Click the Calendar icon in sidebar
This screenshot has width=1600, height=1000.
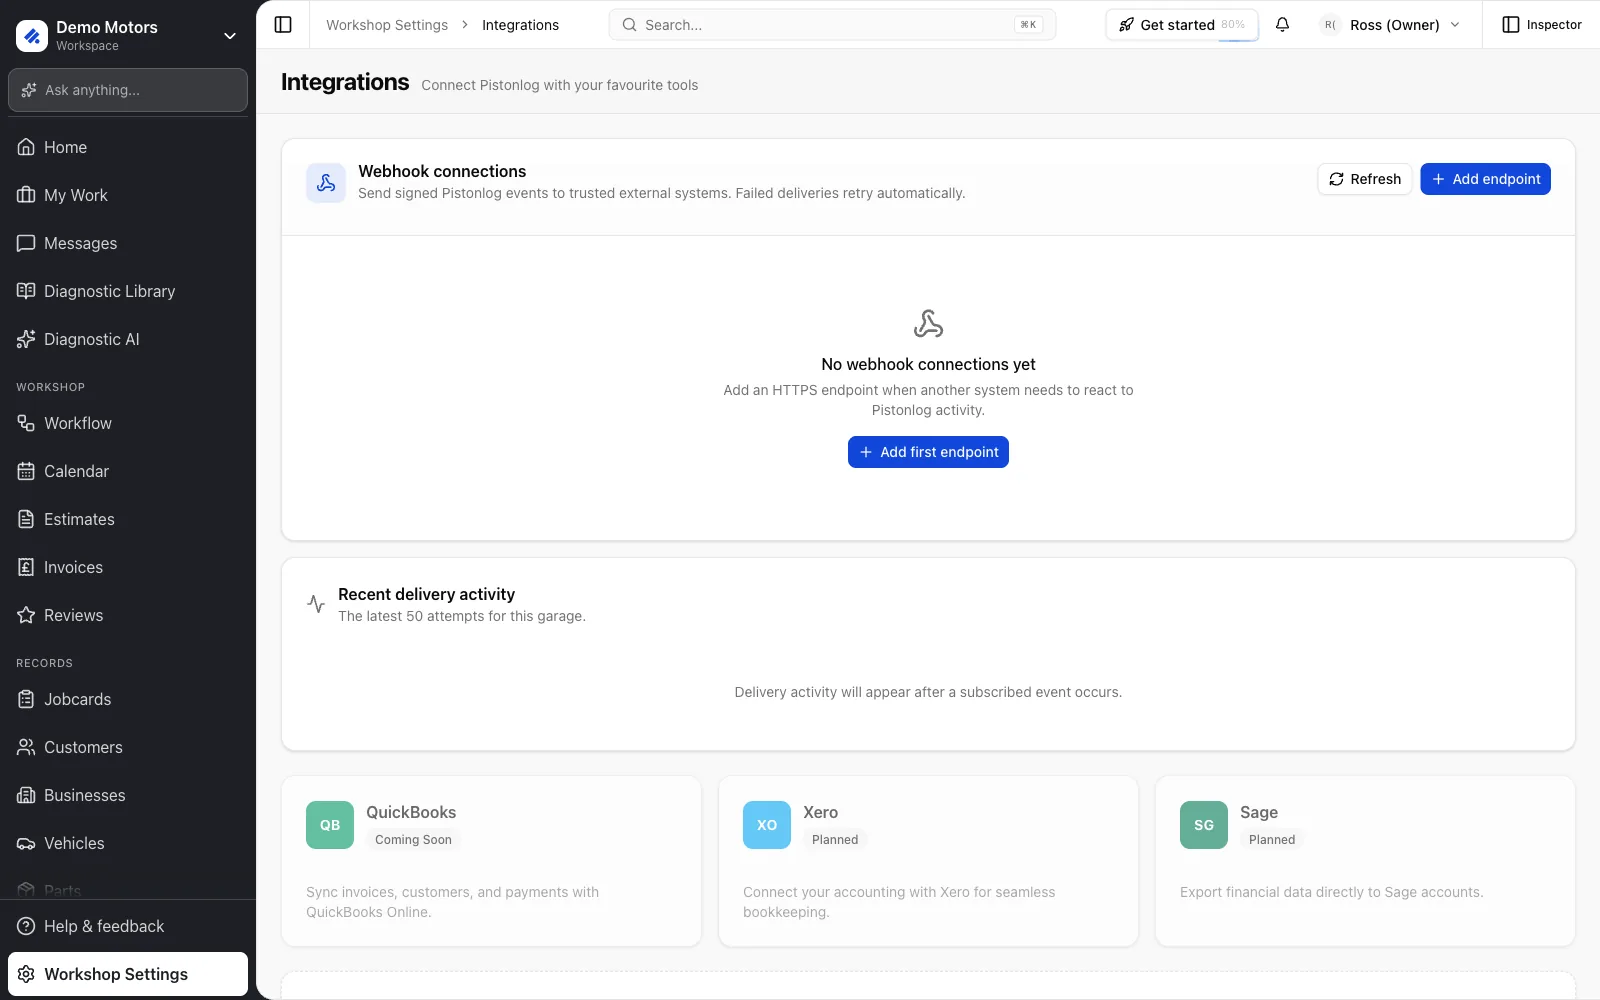tap(26, 471)
